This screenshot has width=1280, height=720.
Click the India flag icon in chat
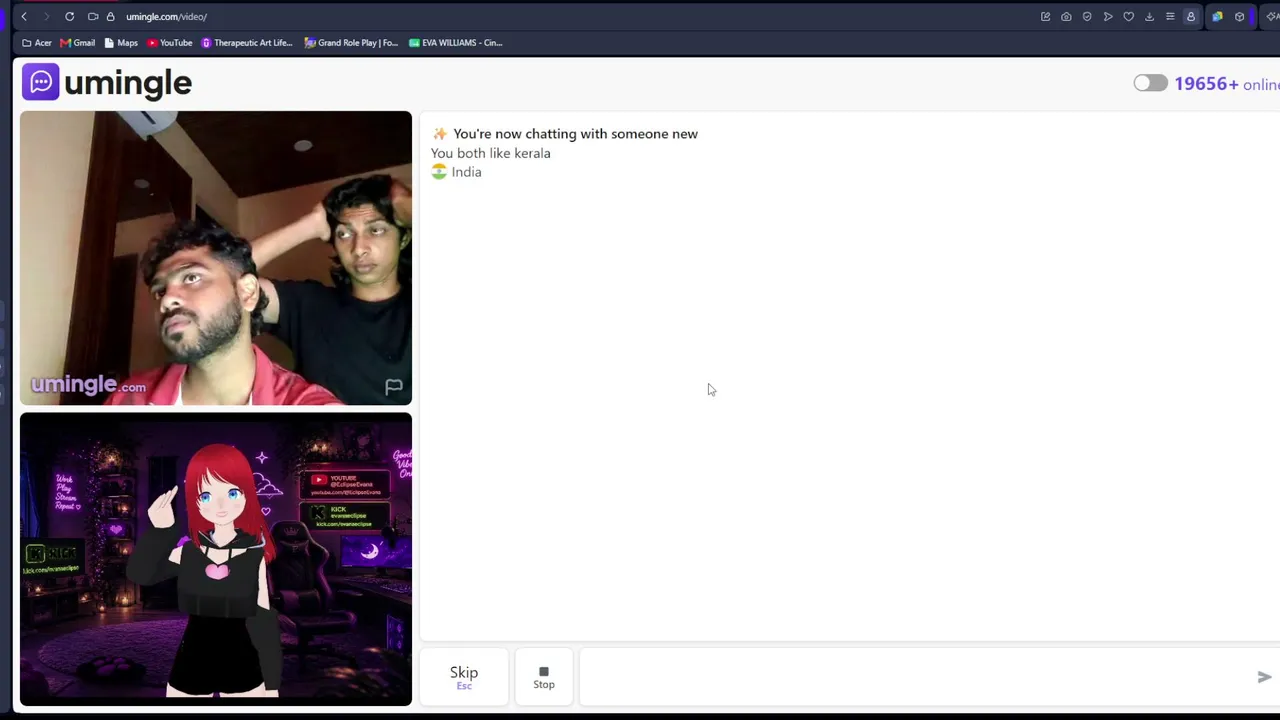439,172
